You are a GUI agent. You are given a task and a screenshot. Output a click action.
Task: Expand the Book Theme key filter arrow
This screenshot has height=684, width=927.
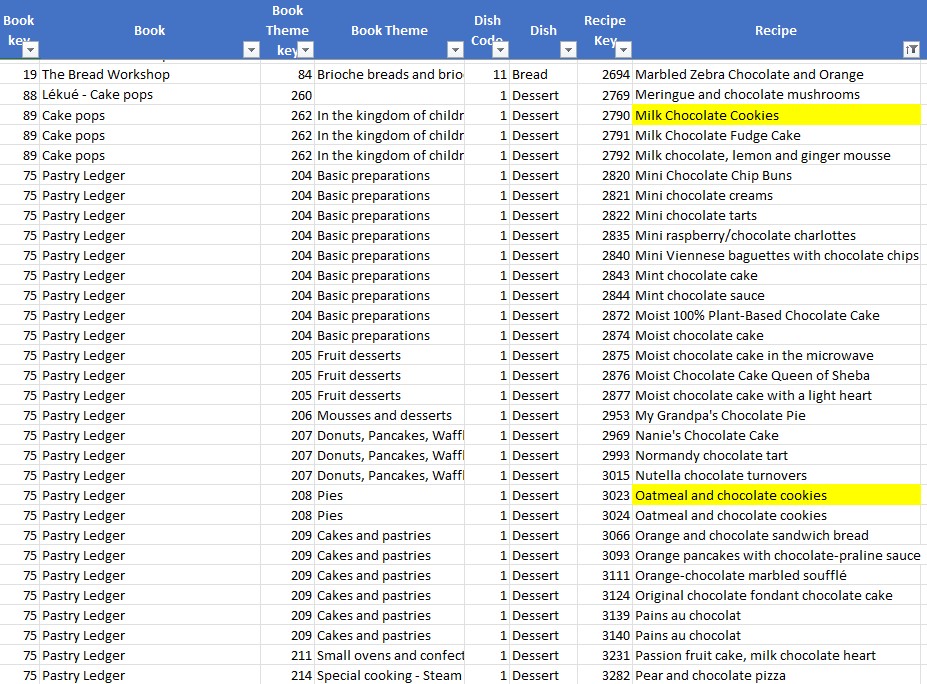click(306, 50)
